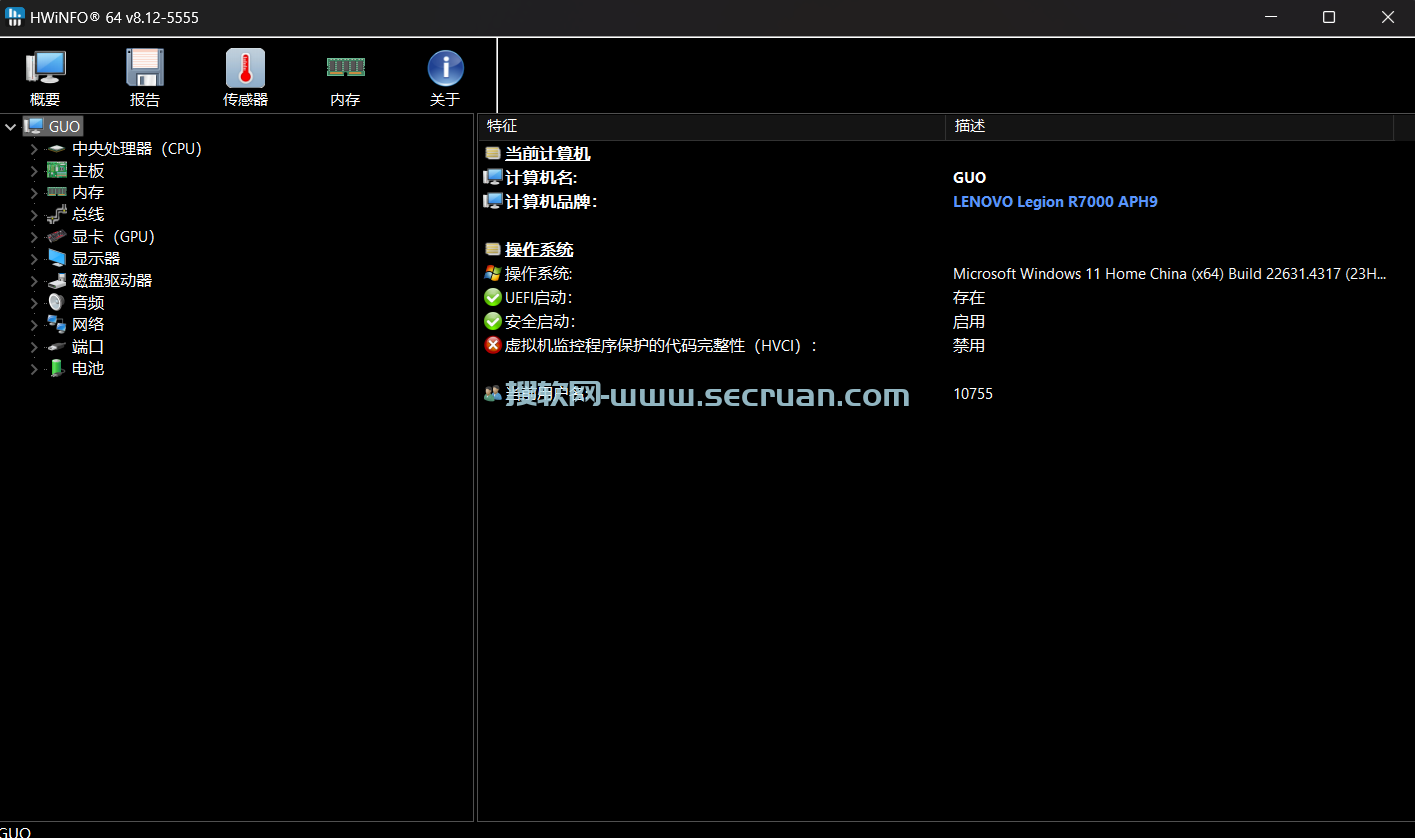Image resolution: width=1415 pixels, height=838 pixels.
Task: Click the 安全启动 value 启用
Action: coord(969,321)
